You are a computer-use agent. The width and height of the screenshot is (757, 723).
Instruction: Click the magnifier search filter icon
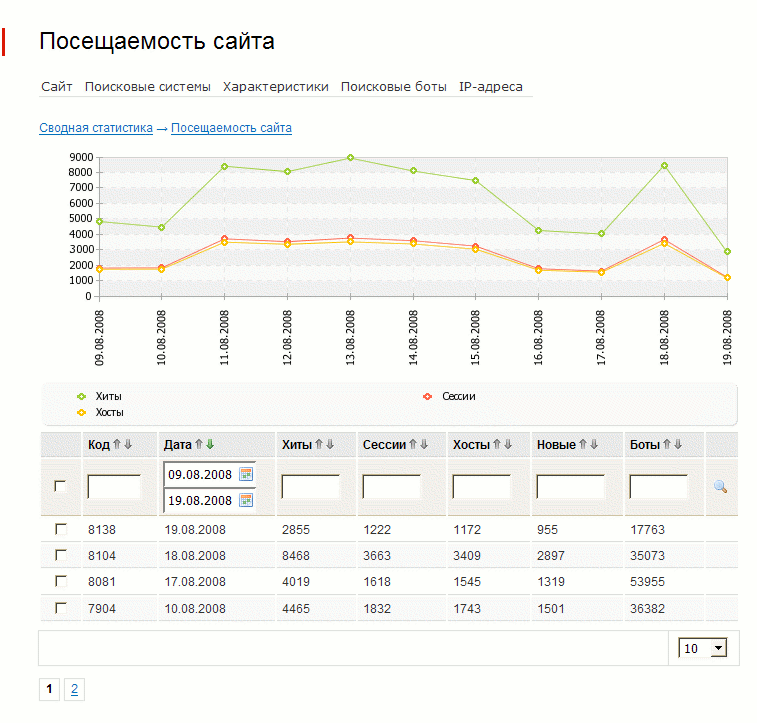click(720, 487)
